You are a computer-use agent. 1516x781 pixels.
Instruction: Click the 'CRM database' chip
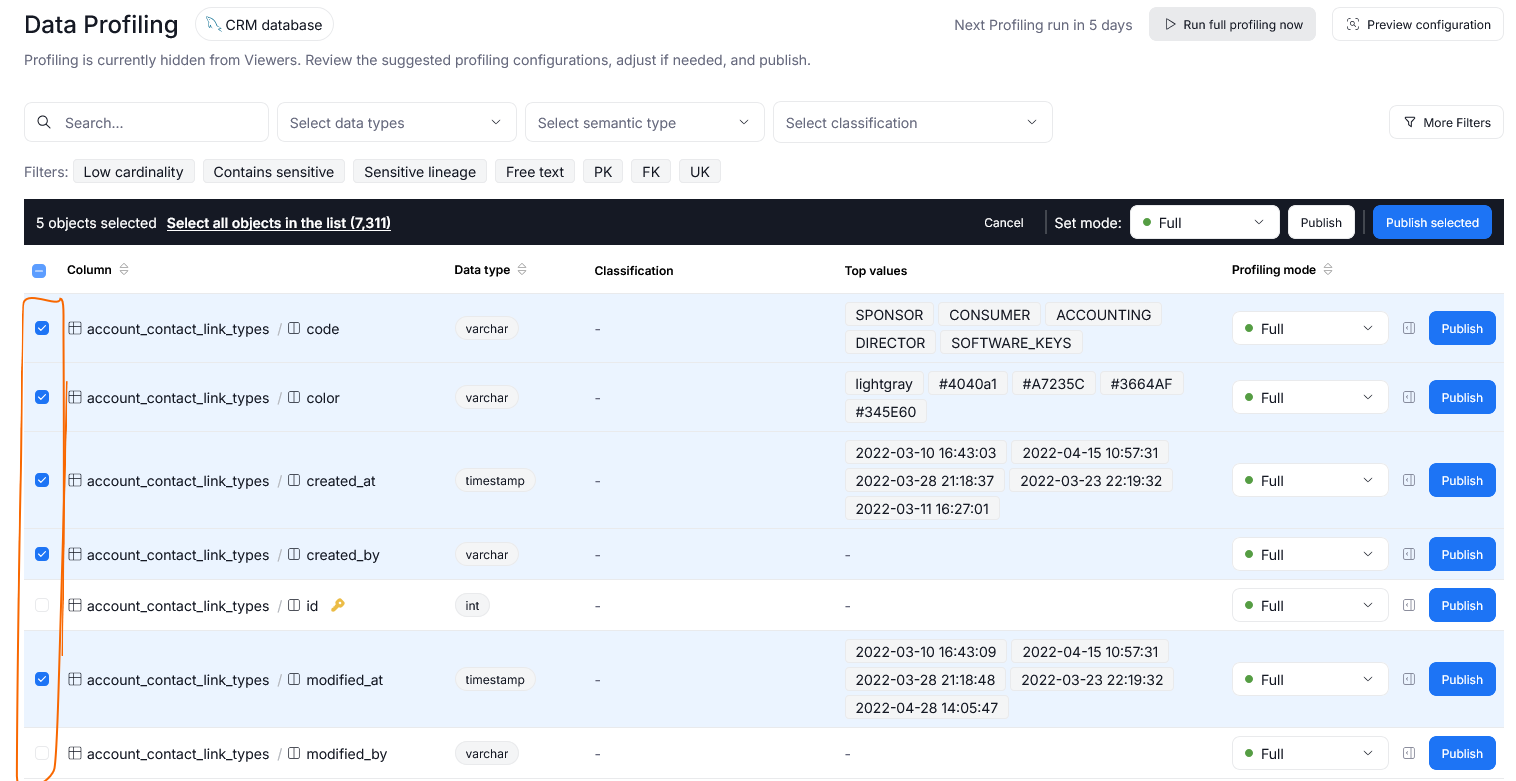tap(265, 24)
